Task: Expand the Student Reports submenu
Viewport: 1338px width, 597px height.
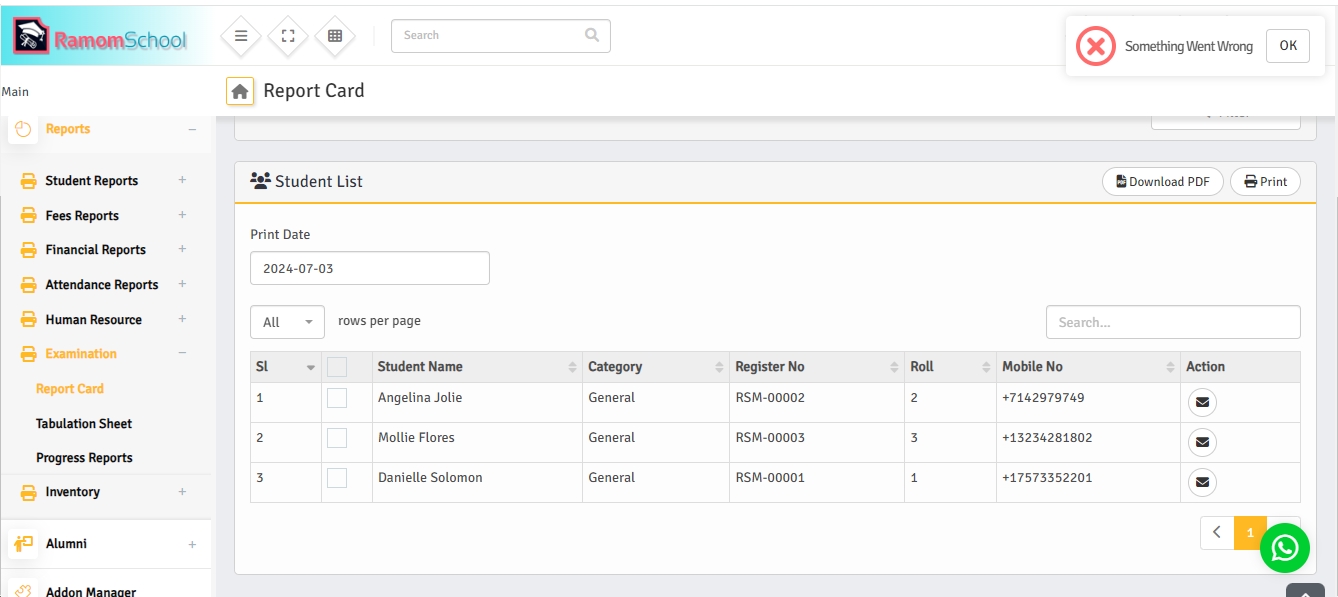Action: click(x=182, y=180)
